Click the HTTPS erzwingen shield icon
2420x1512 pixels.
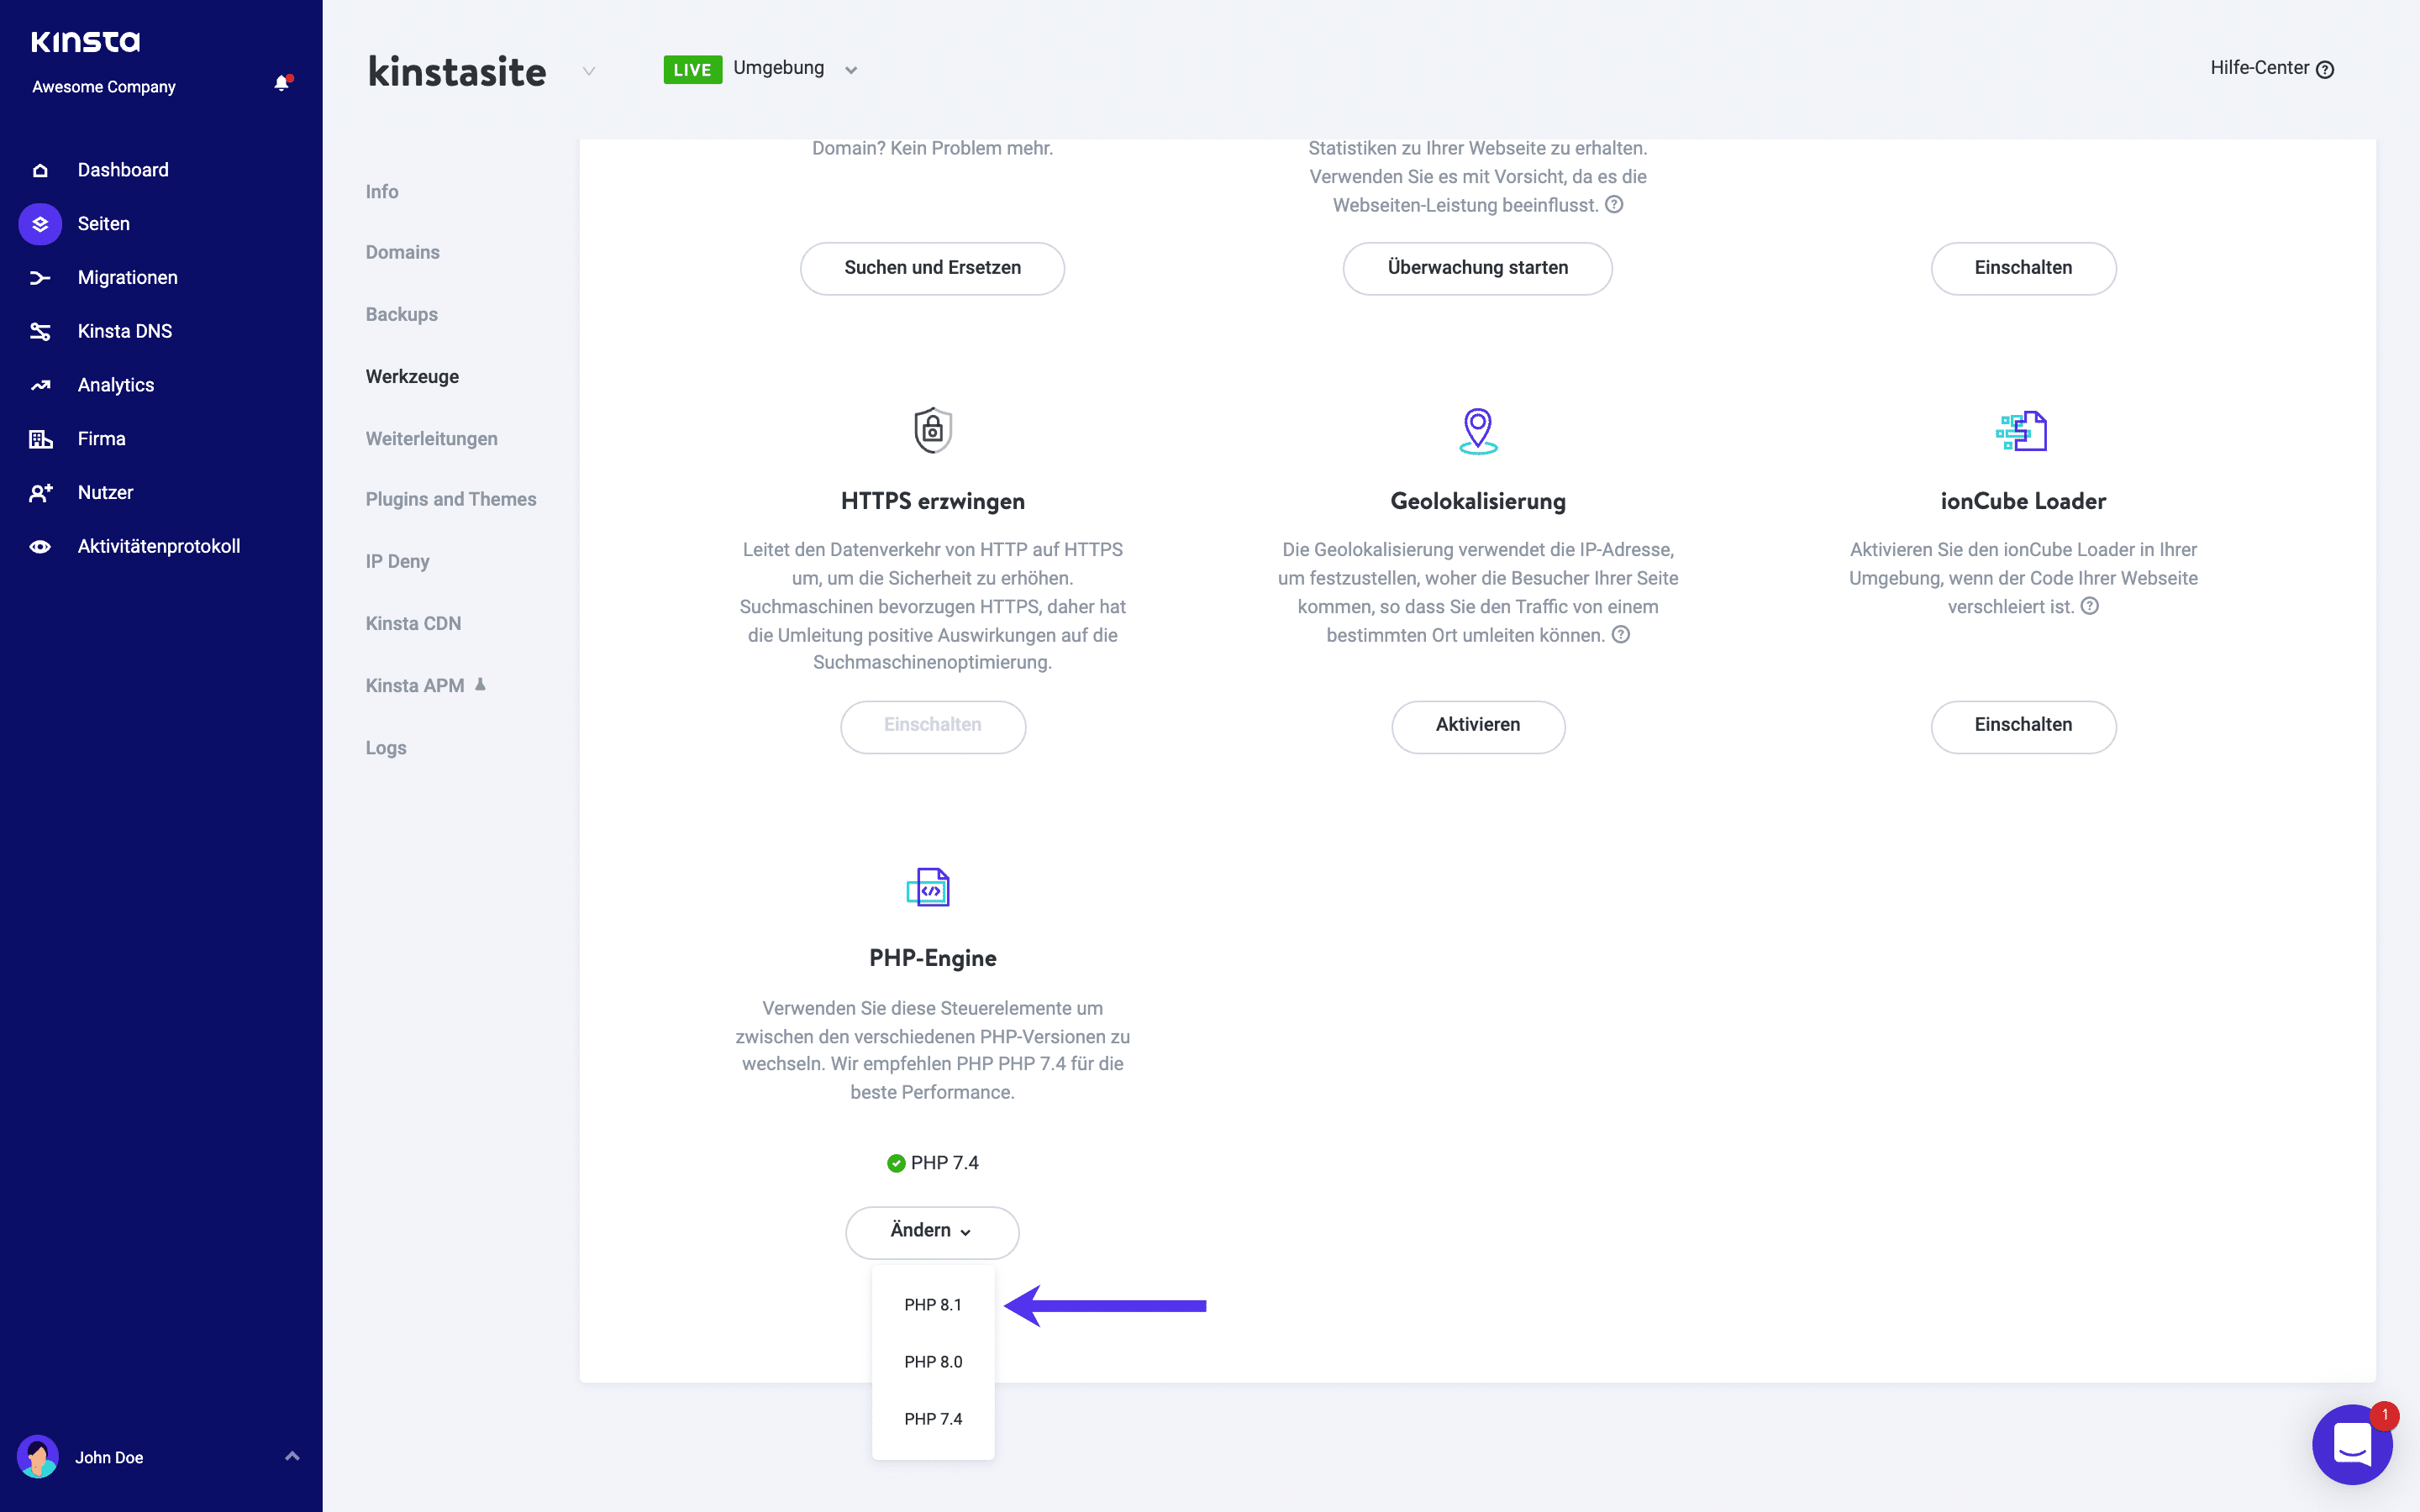[x=931, y=430]
